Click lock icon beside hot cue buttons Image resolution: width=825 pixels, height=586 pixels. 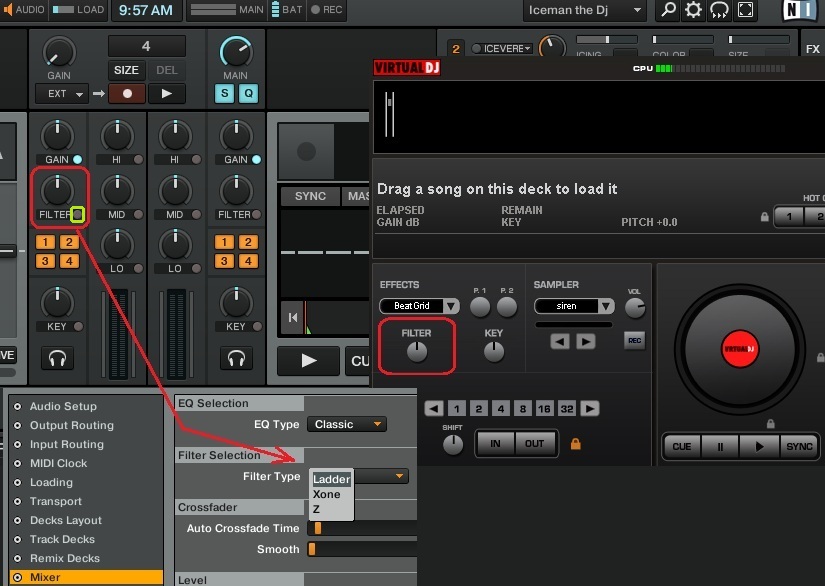click(x=764, y=216)
